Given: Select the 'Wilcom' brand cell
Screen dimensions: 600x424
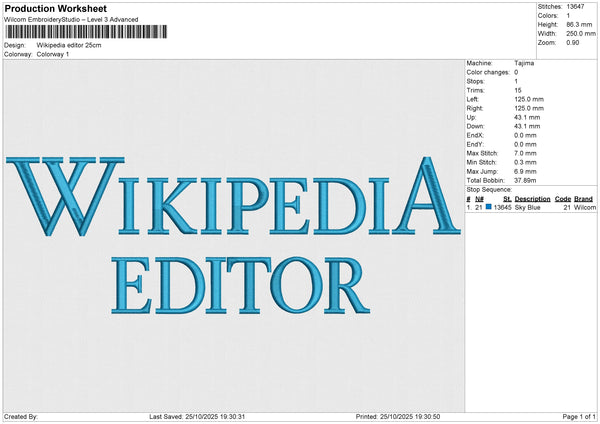Looking at the screenshot, I should 585,207.
